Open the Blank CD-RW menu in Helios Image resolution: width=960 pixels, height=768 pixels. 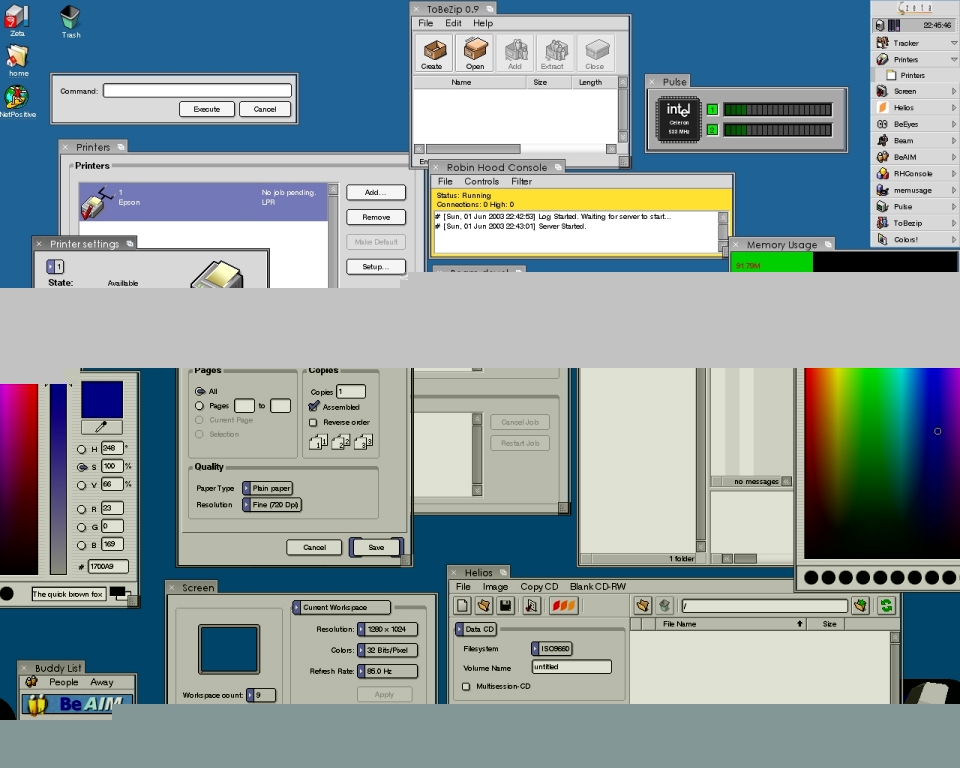point(597,587)
